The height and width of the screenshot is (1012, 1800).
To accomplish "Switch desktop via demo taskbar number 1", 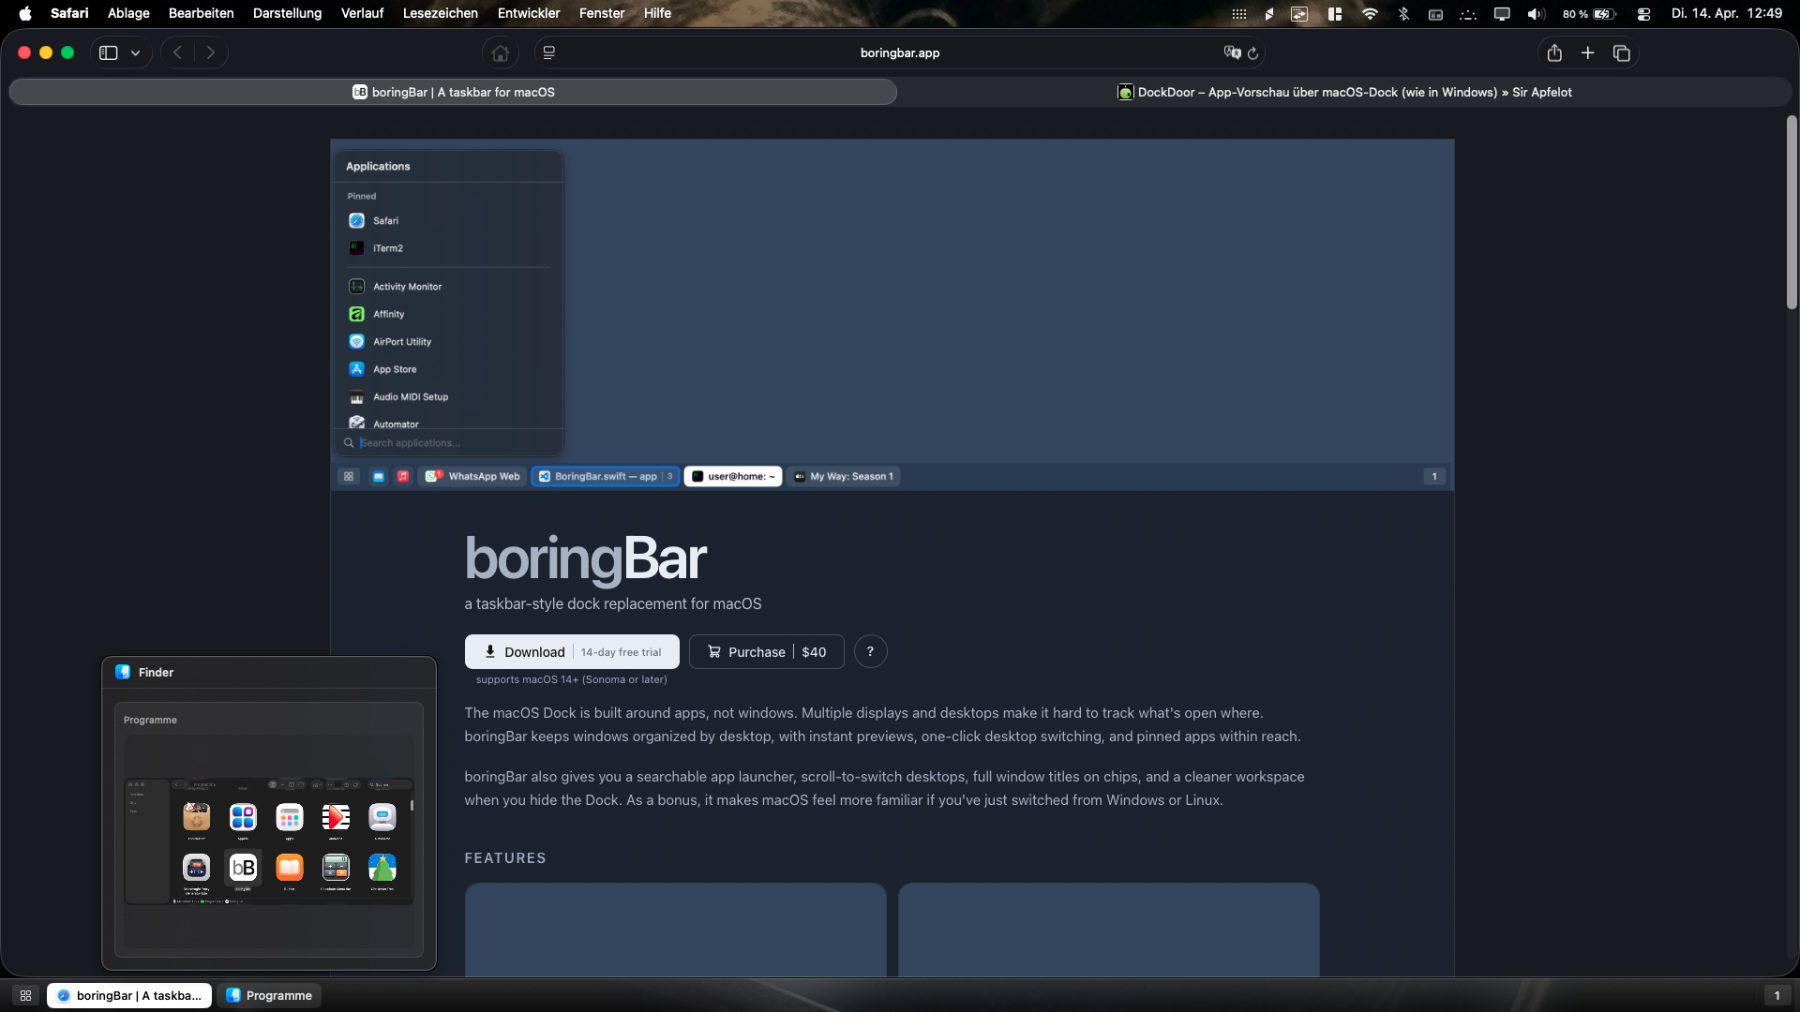I will pyautogui.click(x=1434, y=477).
